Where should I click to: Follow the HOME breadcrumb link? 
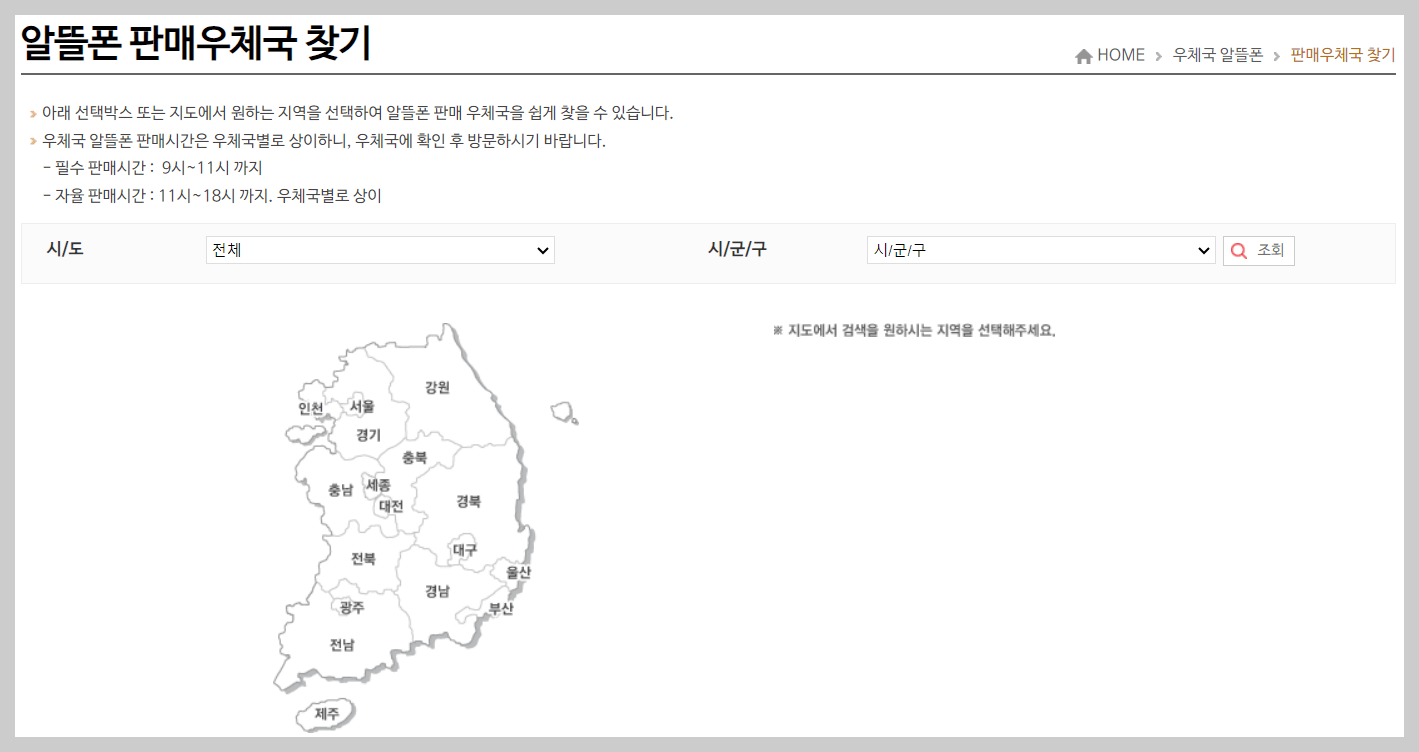pos(1117,55)
